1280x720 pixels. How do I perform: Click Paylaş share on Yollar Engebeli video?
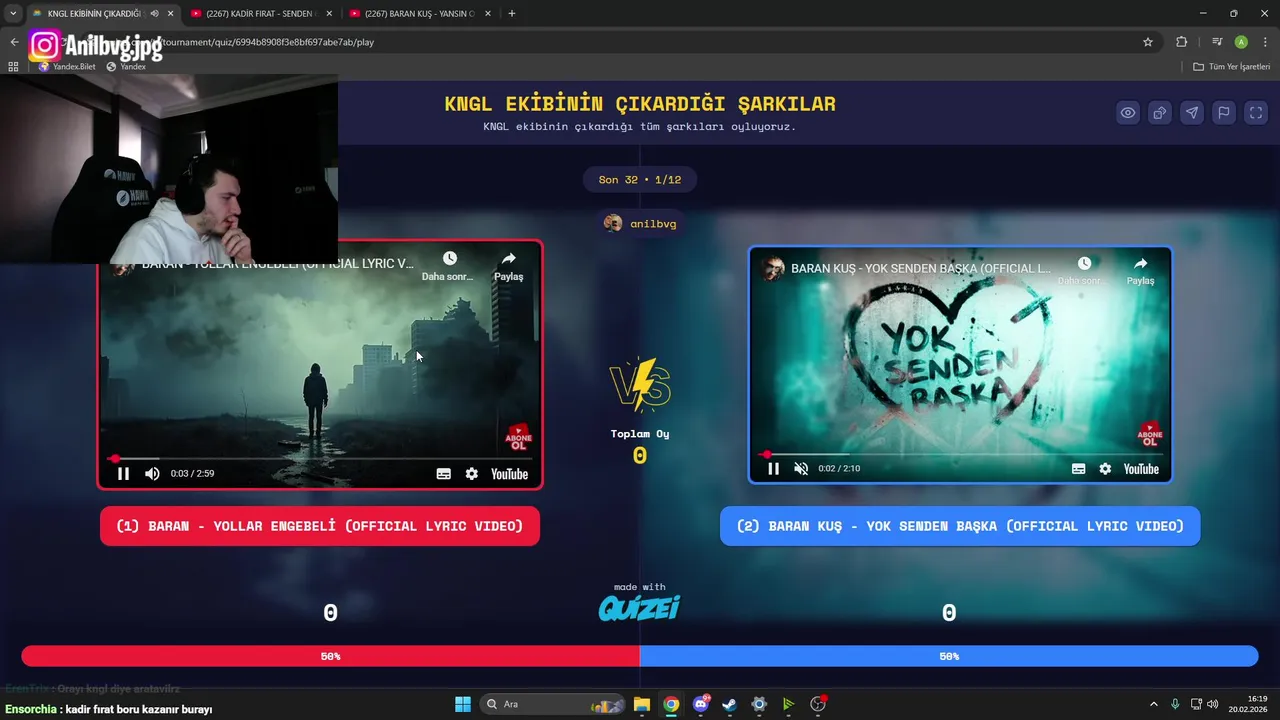508,266
